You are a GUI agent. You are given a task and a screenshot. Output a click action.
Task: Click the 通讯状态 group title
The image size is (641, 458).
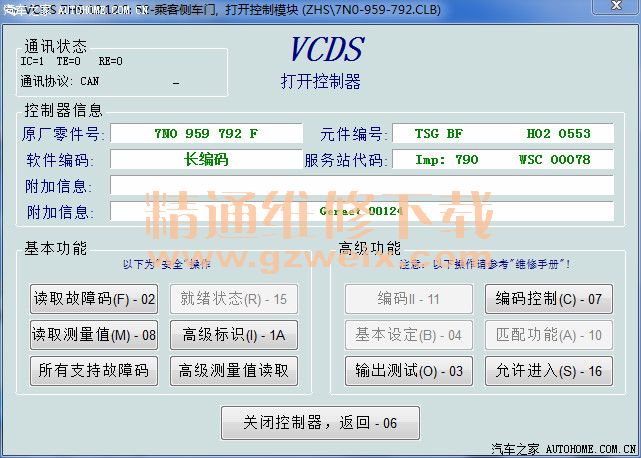coord(56,46)
